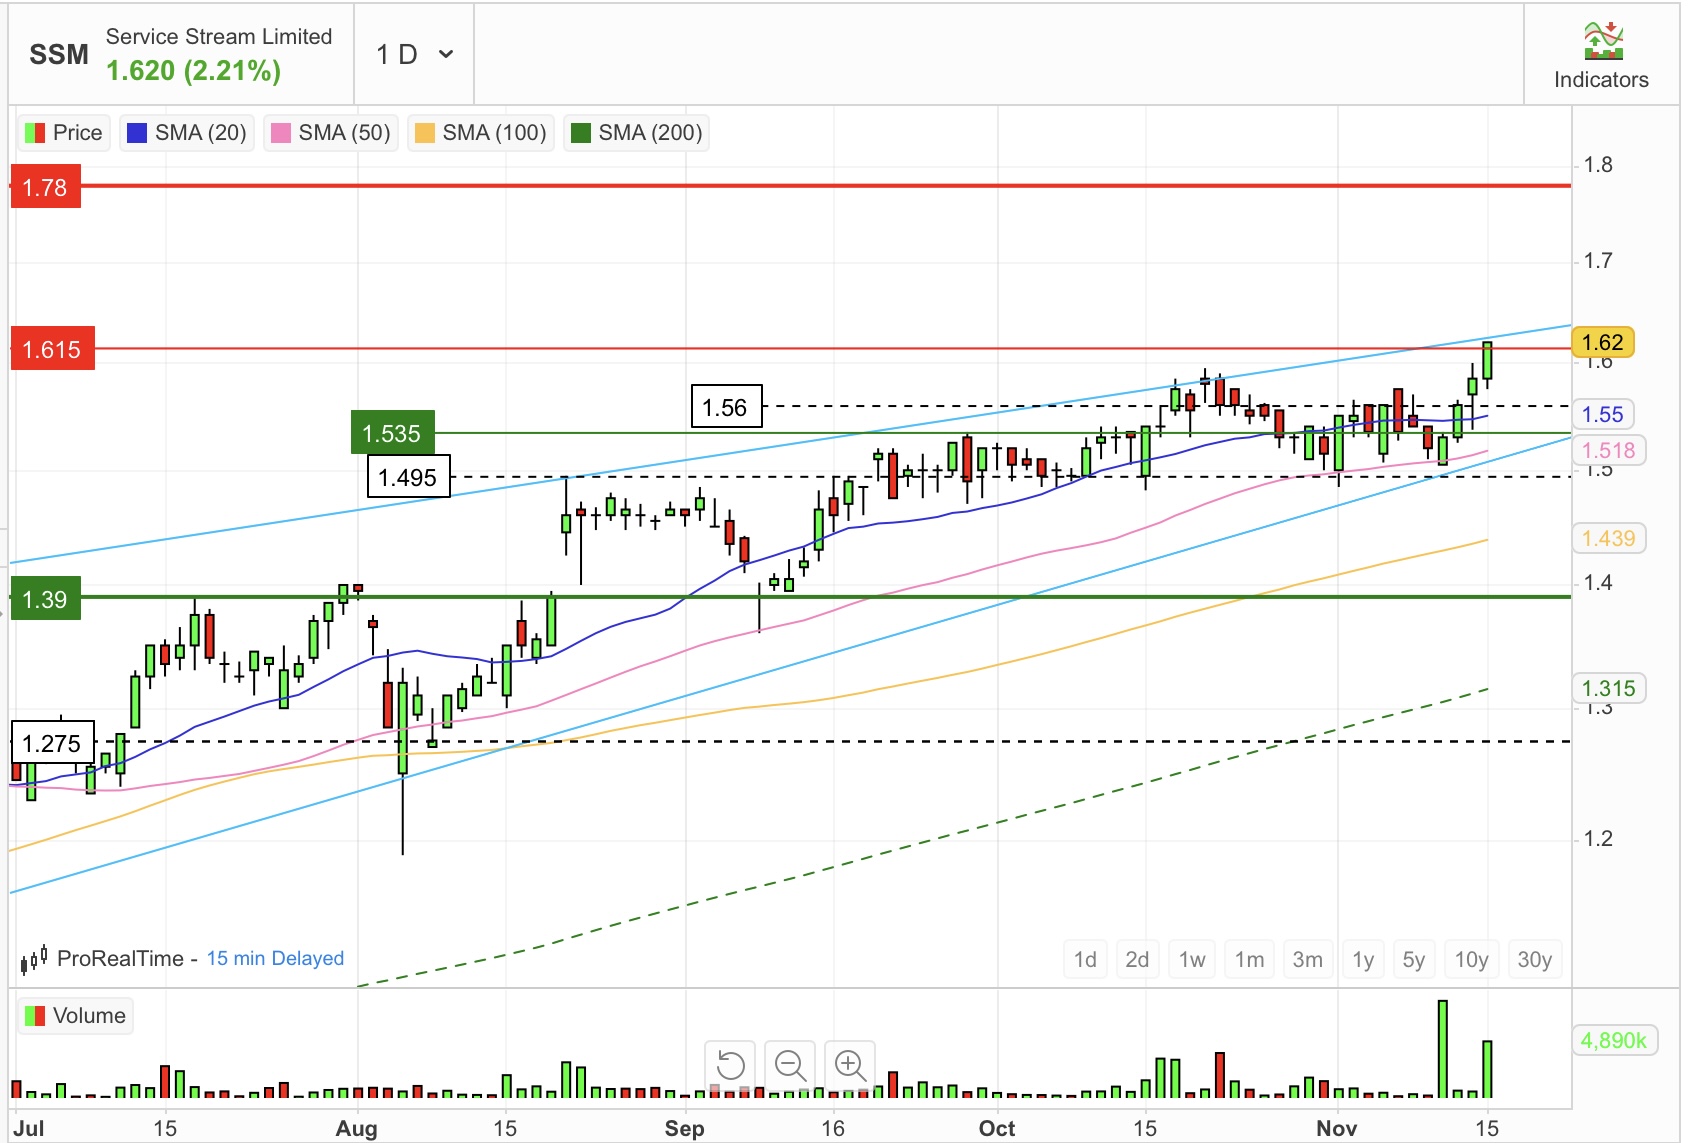Click the Nov label on time axis
Screen dimensions: 1691x1143
(1337, 1128)
